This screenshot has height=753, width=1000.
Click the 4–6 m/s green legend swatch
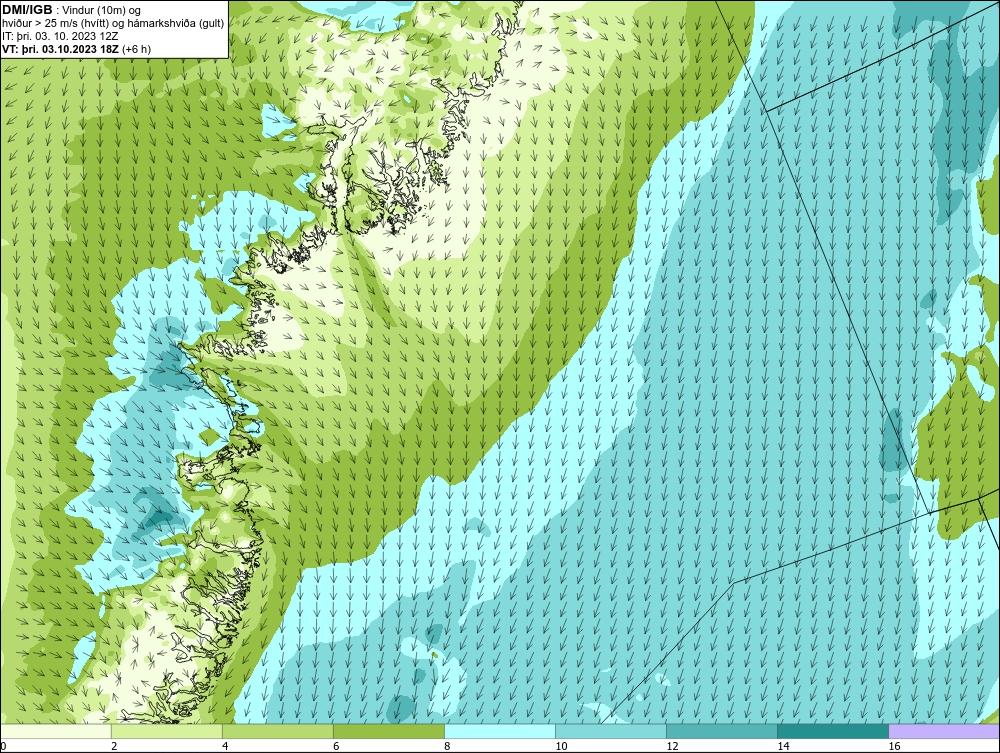pos(278,731)
